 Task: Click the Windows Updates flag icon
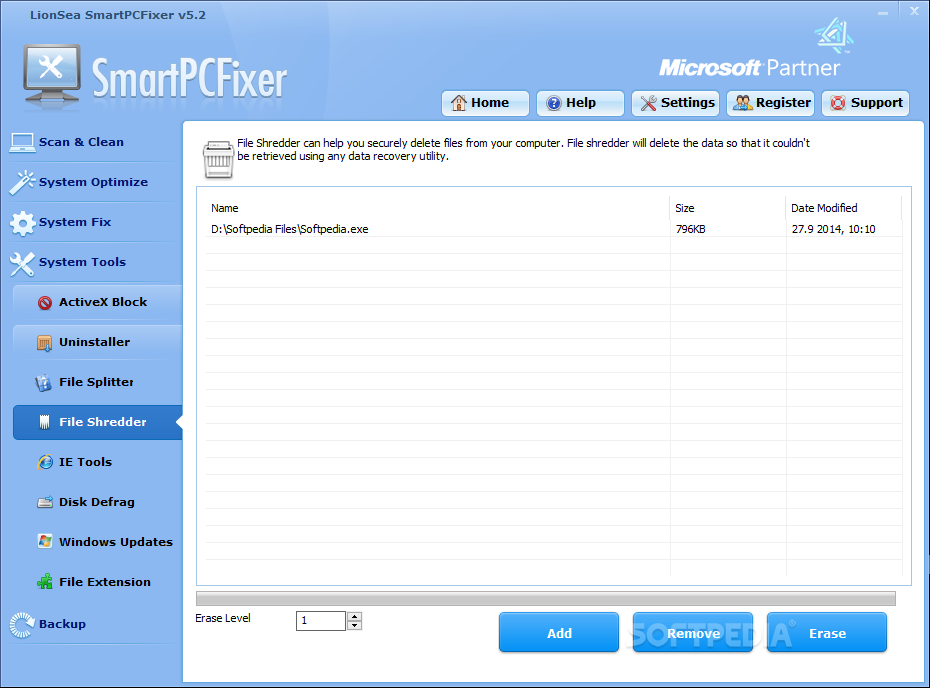click(45, 542)
